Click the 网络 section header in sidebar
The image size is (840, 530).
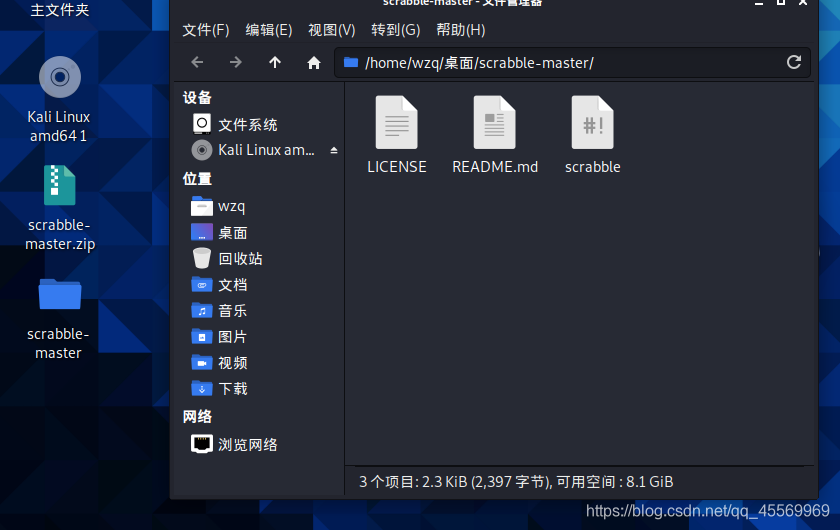[x=197, y=416]
